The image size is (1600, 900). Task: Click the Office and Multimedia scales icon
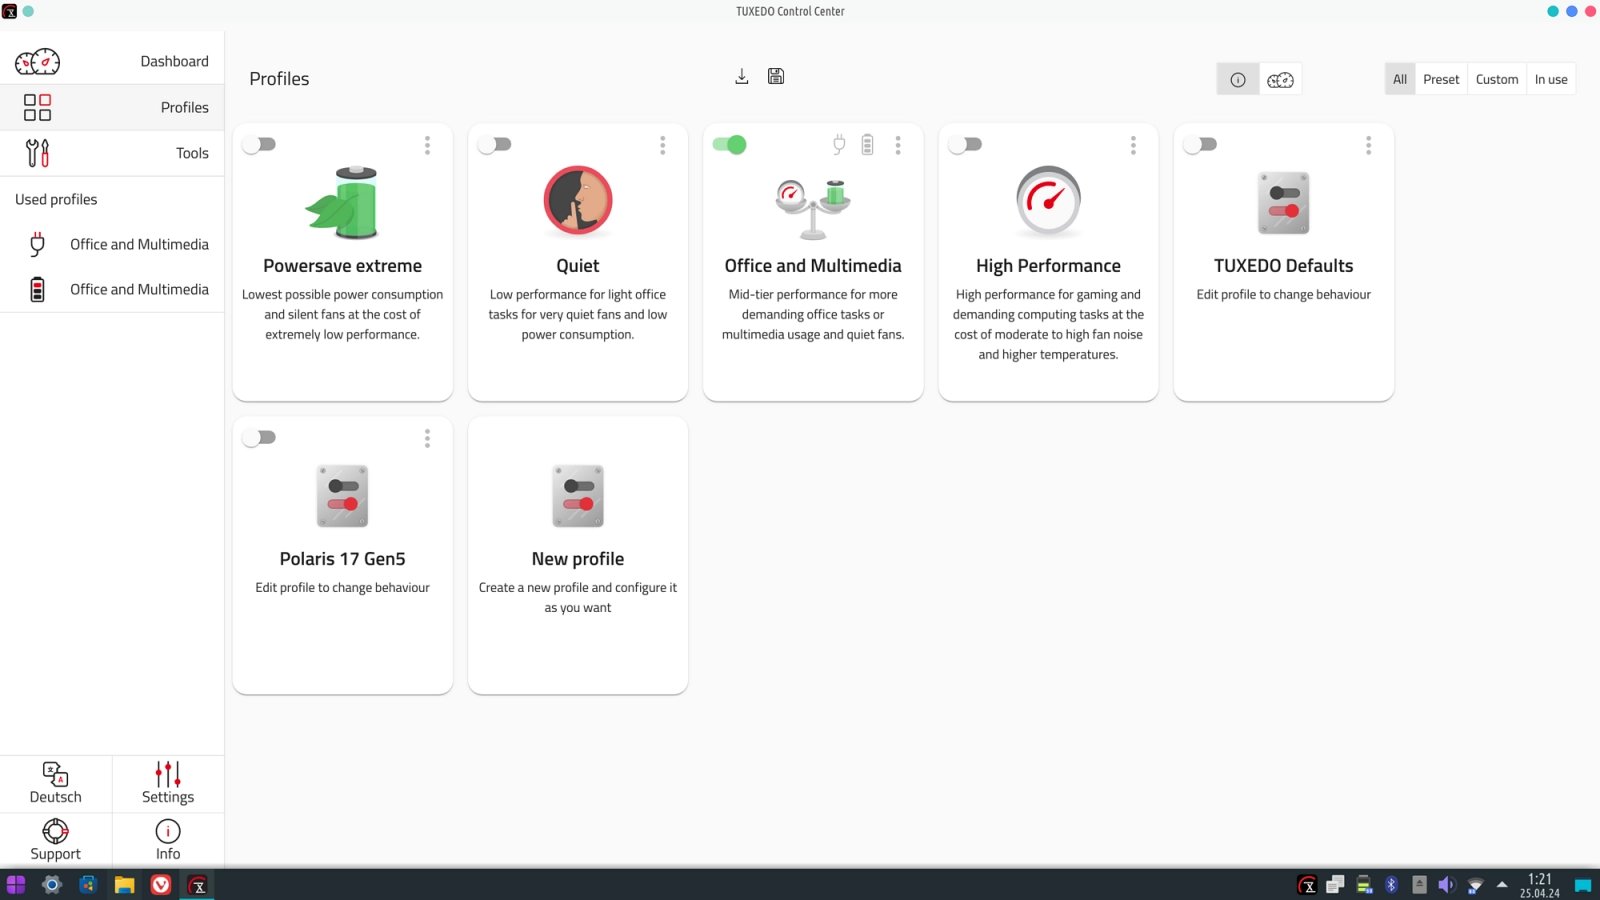813,208
